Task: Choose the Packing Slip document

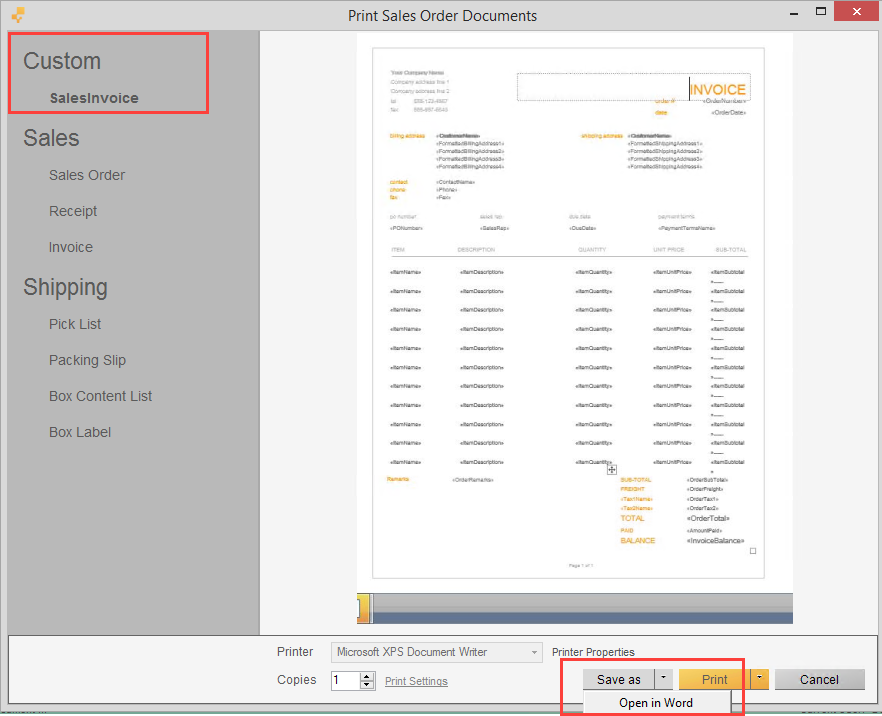Action: (x=87, y=360)
